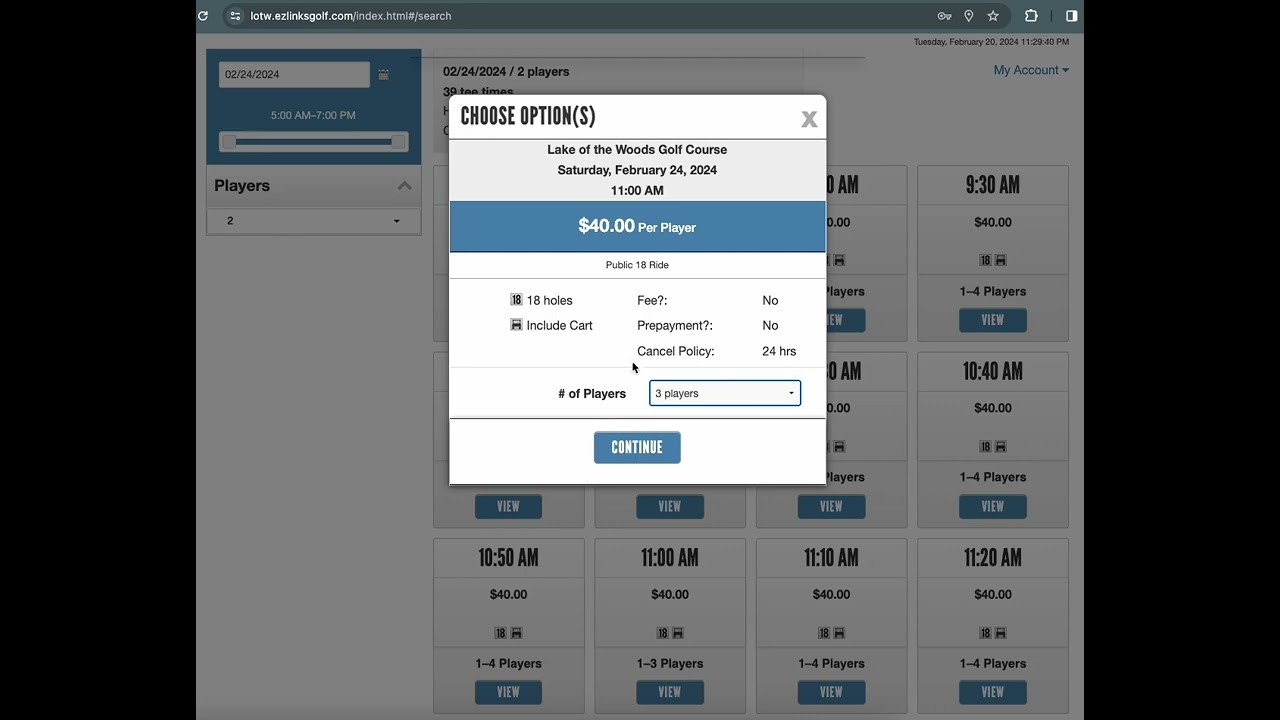Click the 18 holes icon in dialog
This screenshot has height=720, width=1280.
point(516,300)
